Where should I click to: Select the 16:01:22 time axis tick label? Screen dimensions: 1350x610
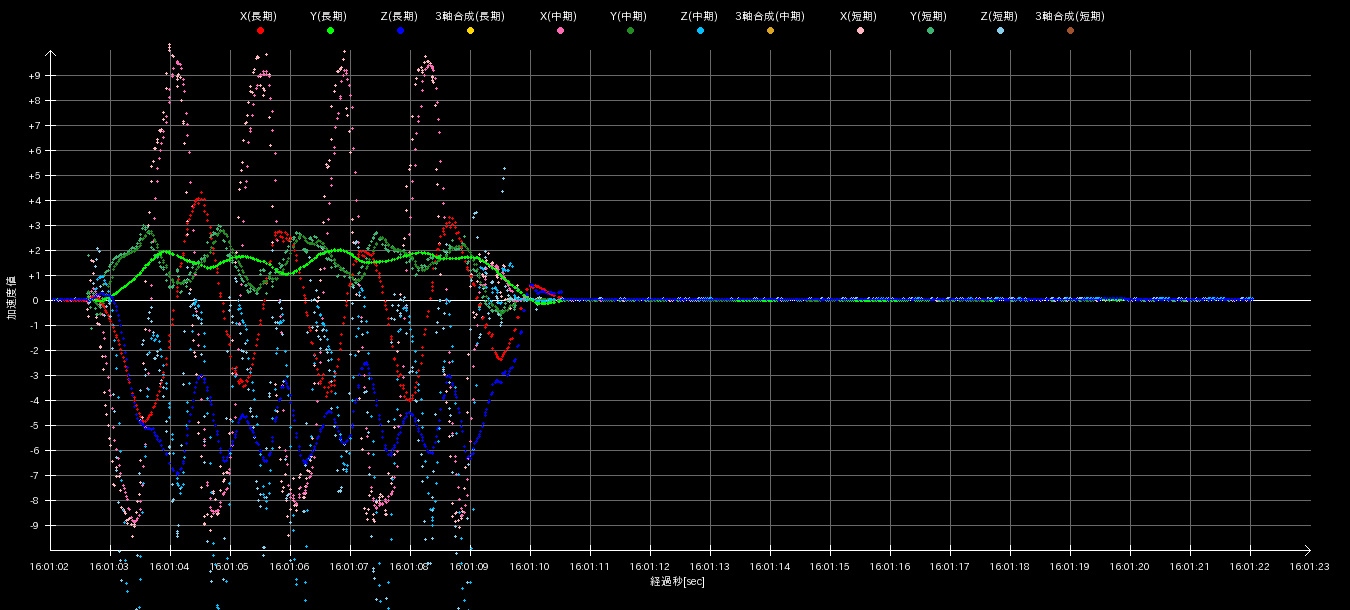coord(1250,566)
